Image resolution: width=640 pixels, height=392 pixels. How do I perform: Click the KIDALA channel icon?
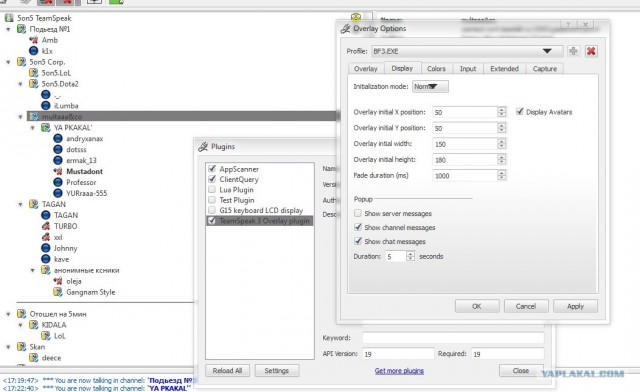pyautogui.click(x=34, y=325)
